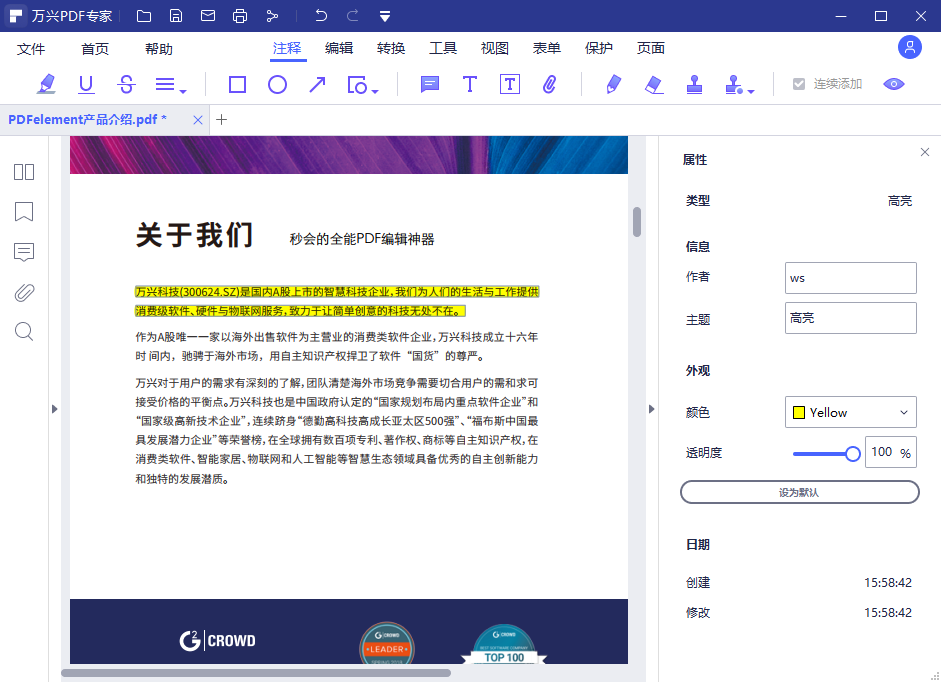Print the document via the printer icon

coord(240,16)
